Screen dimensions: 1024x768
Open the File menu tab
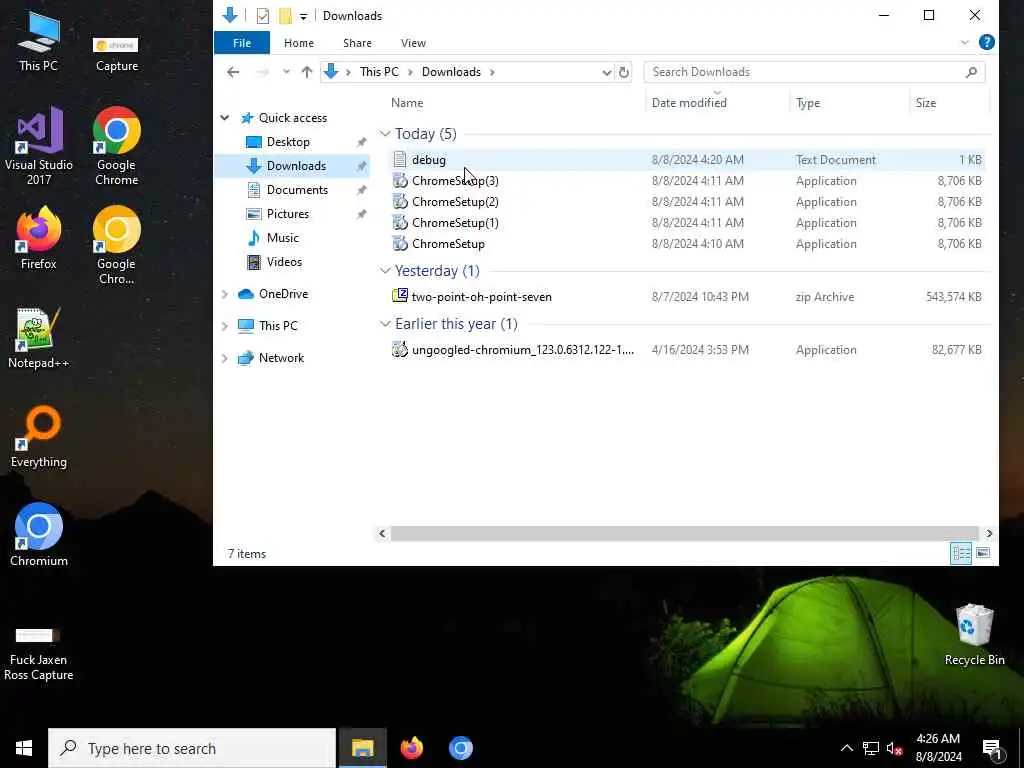242,42
